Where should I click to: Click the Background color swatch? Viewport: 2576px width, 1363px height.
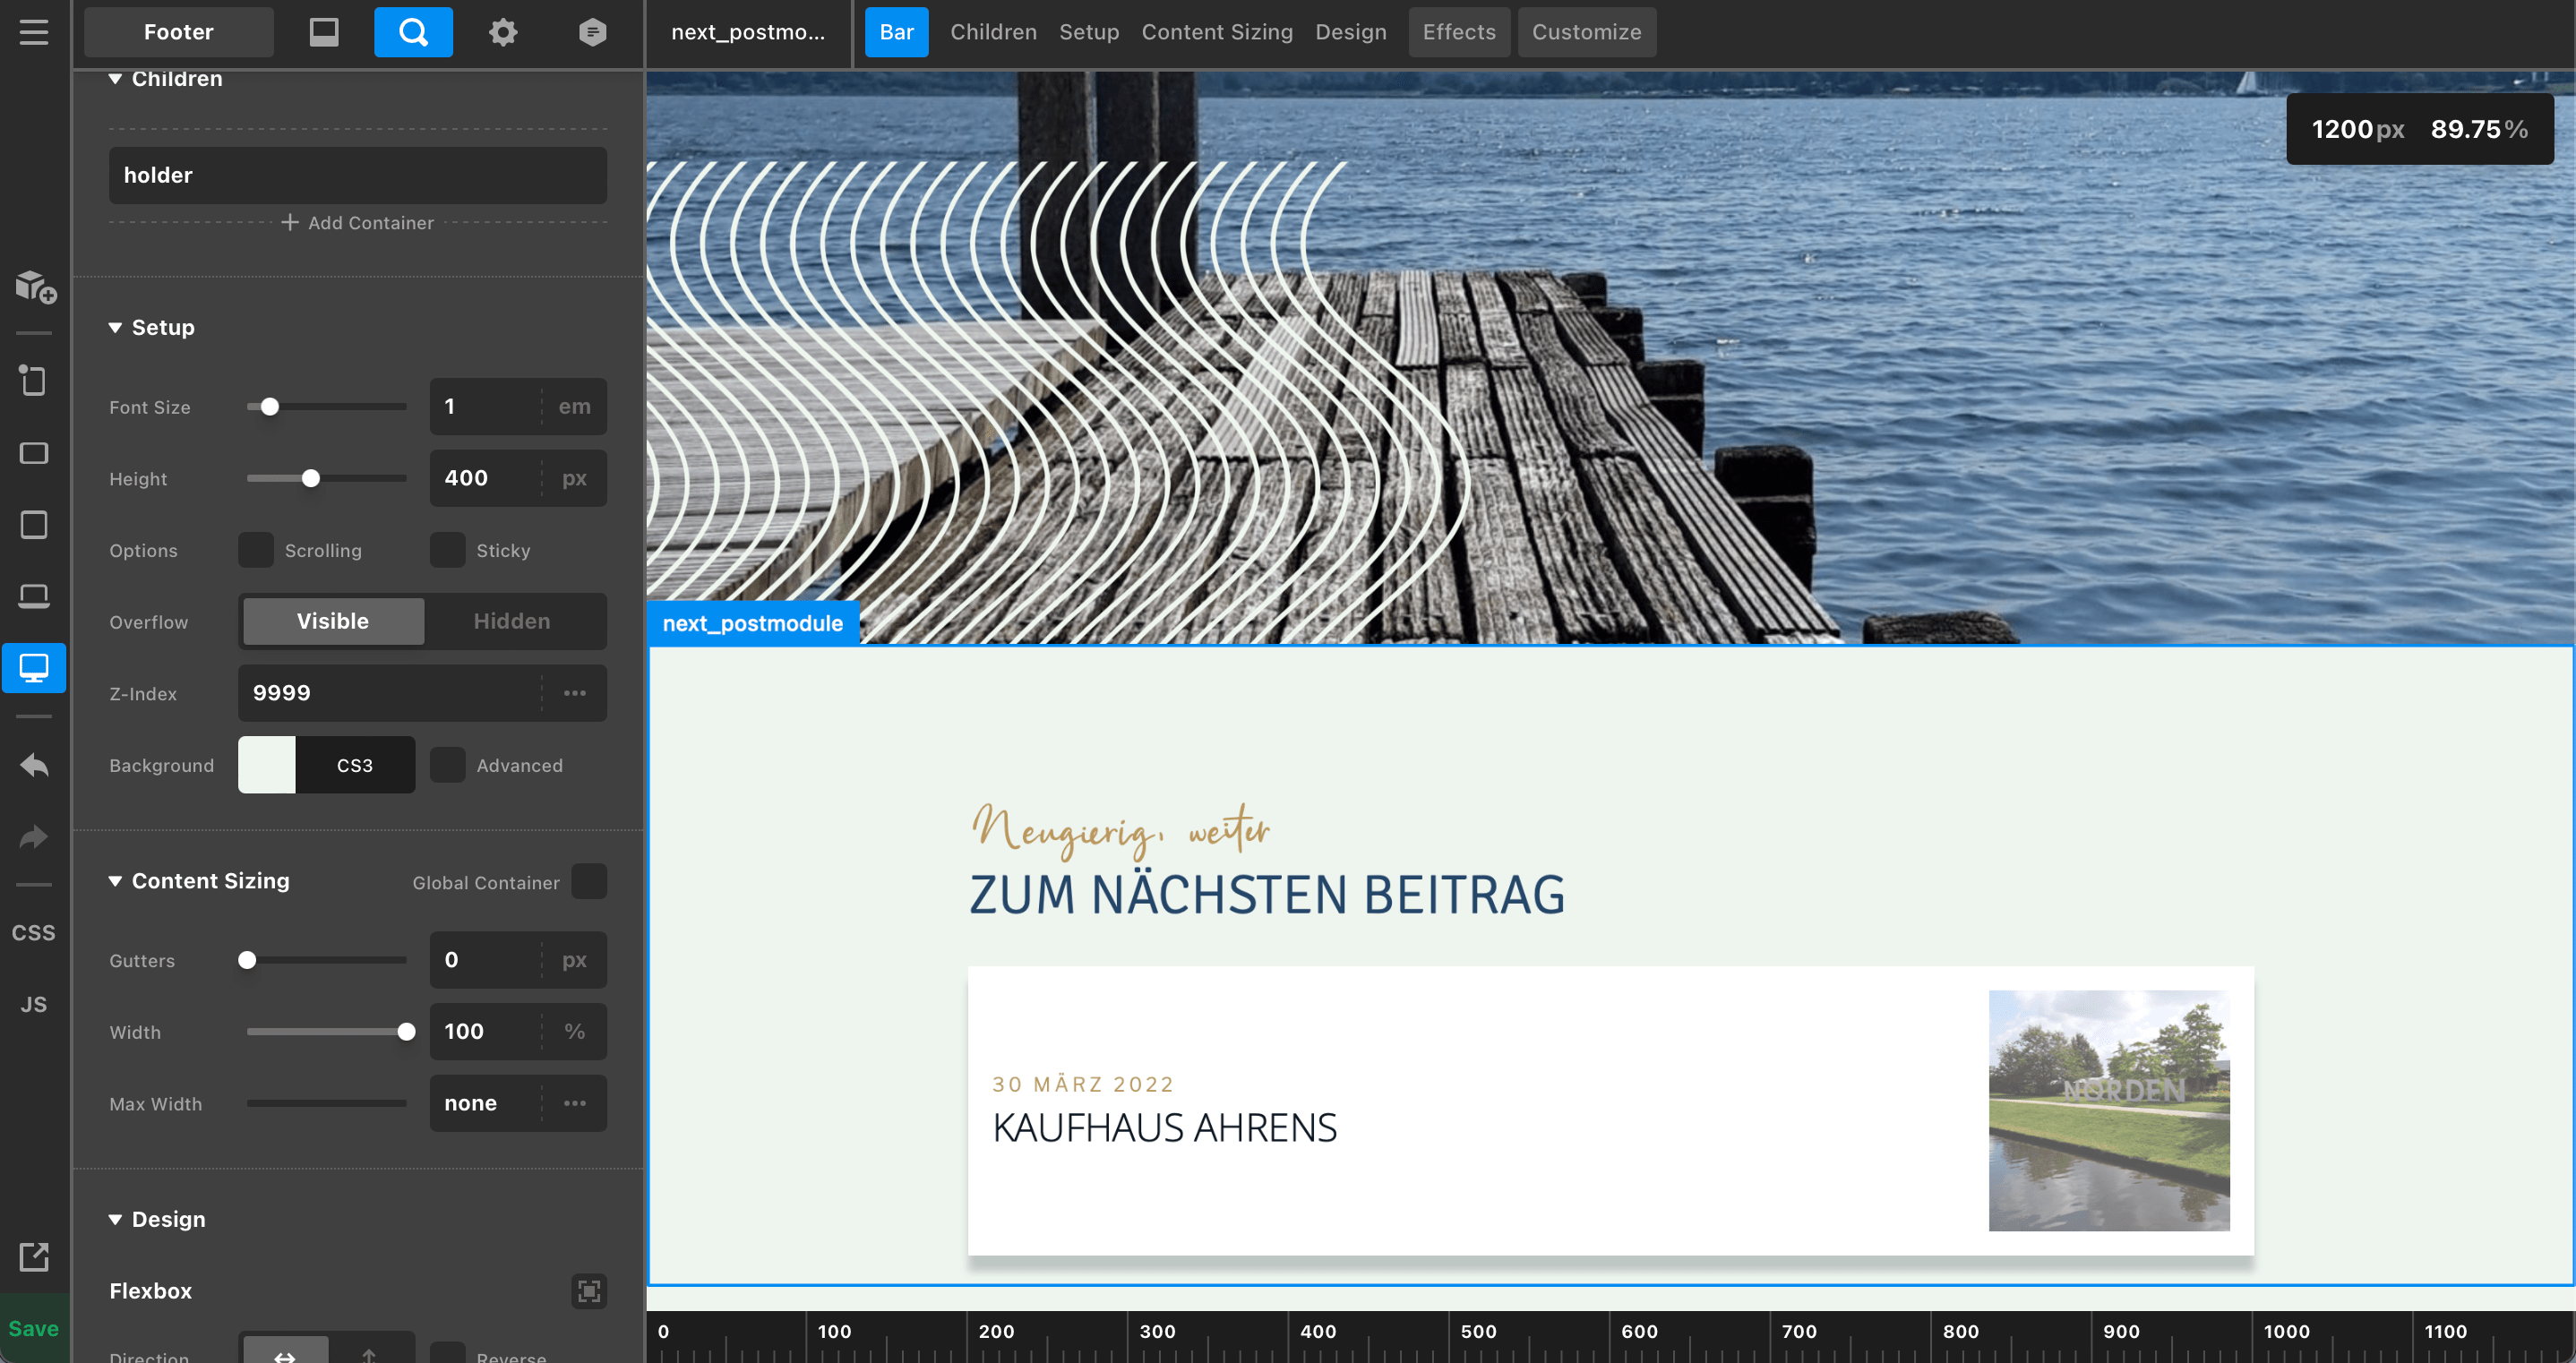tap(267, 765)
